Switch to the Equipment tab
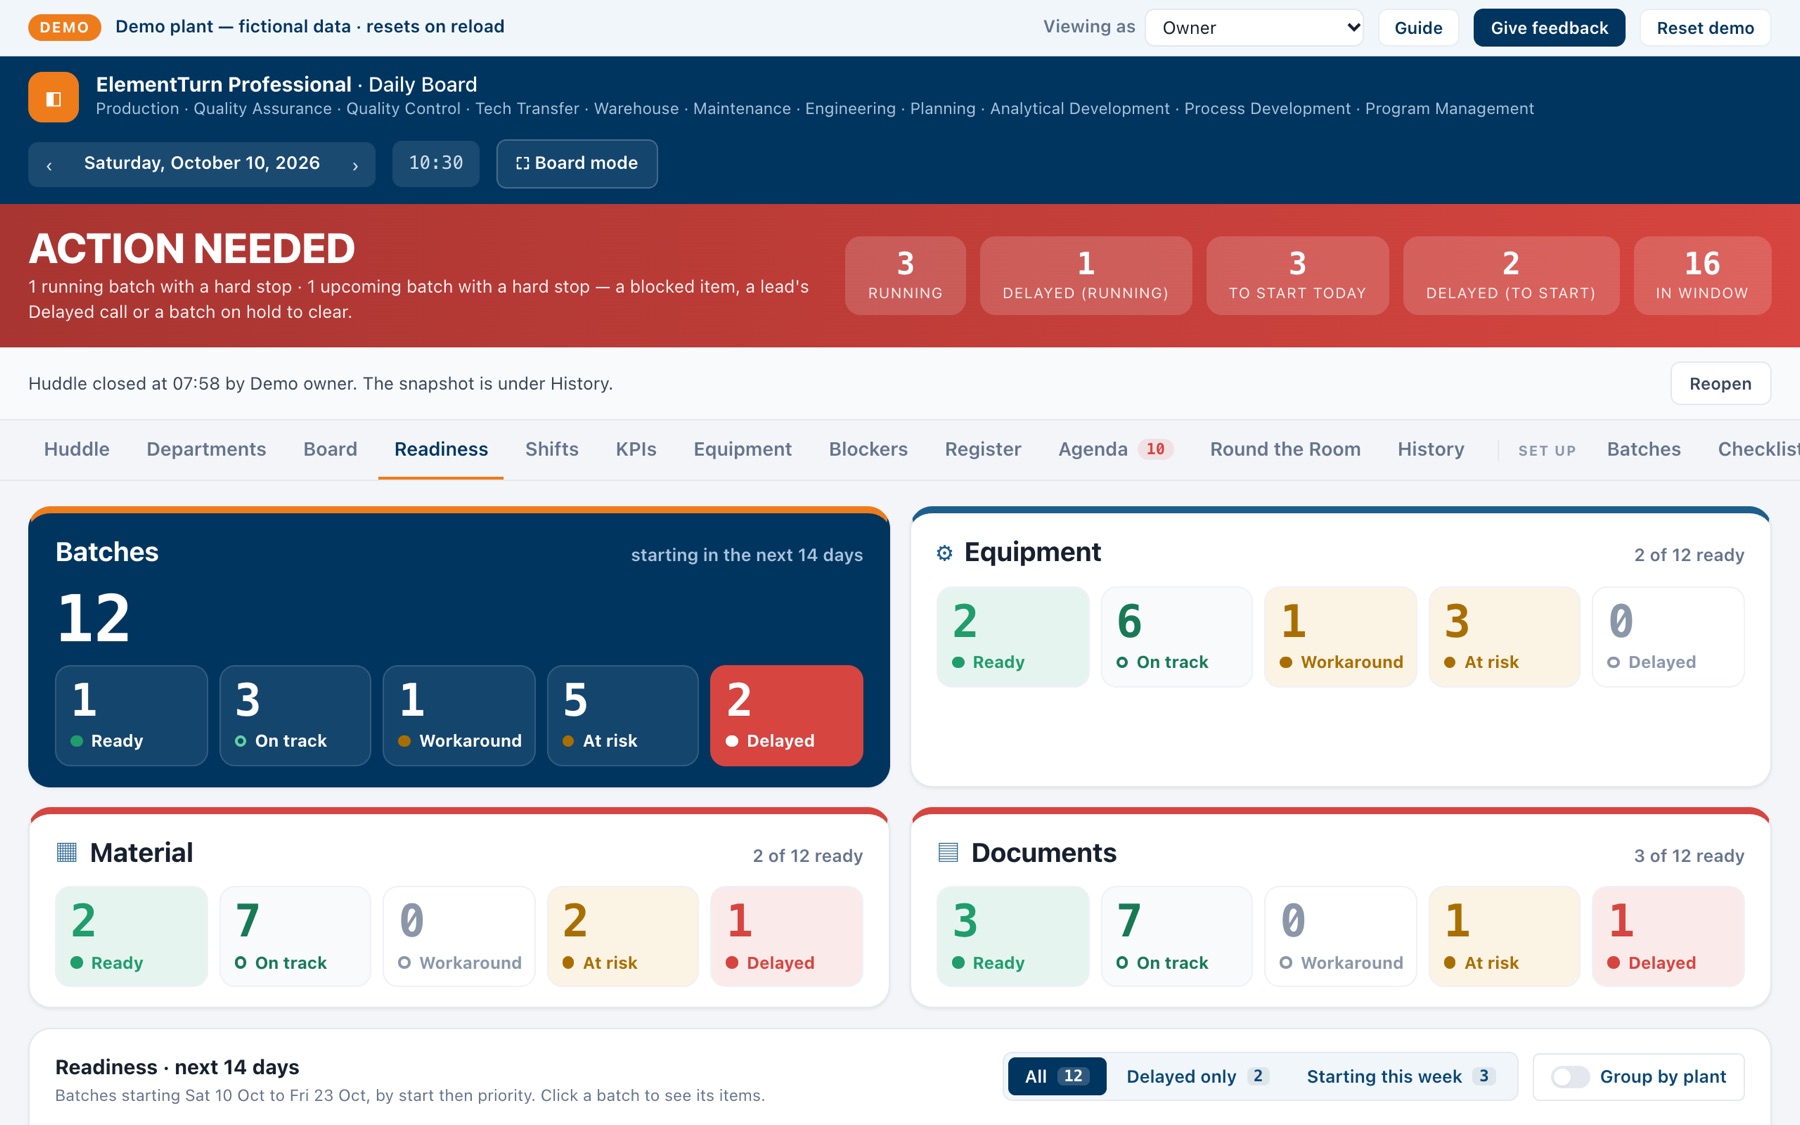Screen dimensions: 1800x1125 [743, 449]
